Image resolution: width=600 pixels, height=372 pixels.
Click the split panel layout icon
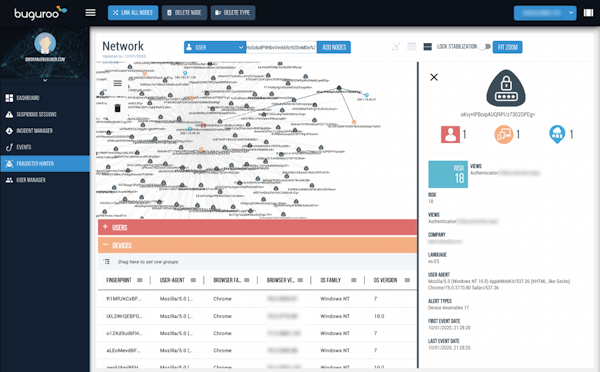(428, 47)
